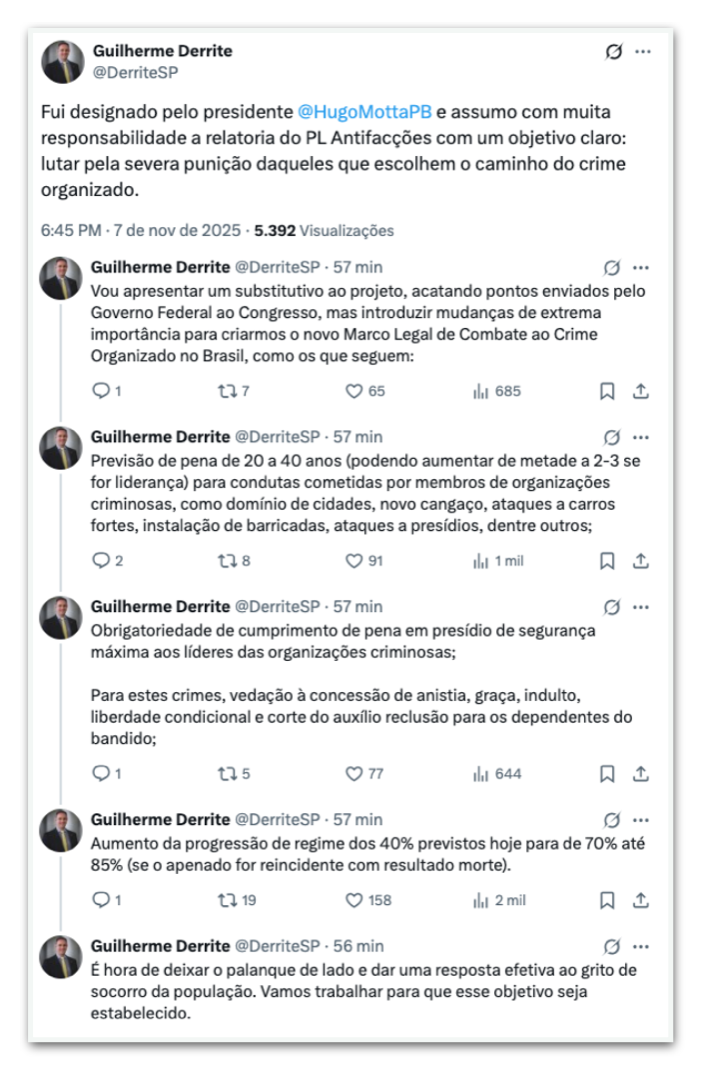Like the tweet with 91 likes
The image size is (704, 1070).
tap(353, 561)
